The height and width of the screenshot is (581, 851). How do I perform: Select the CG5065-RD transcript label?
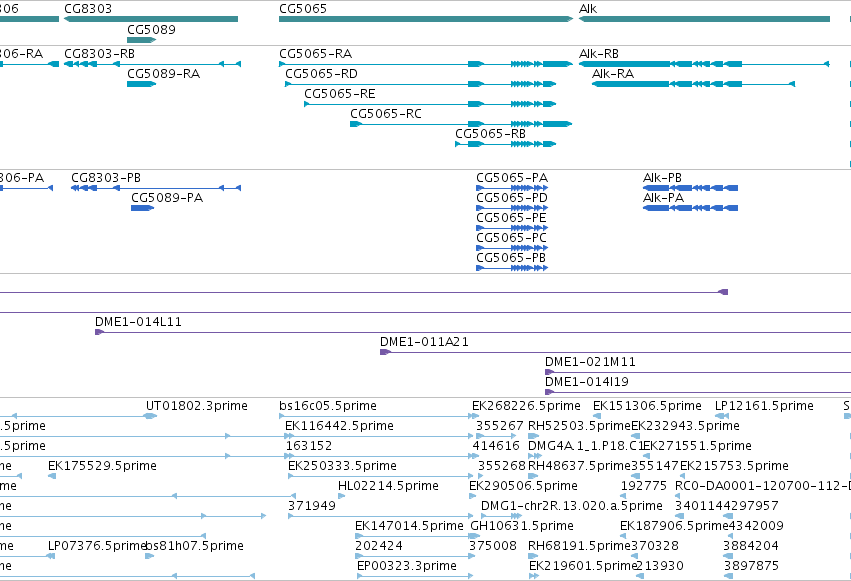point(321,74)
